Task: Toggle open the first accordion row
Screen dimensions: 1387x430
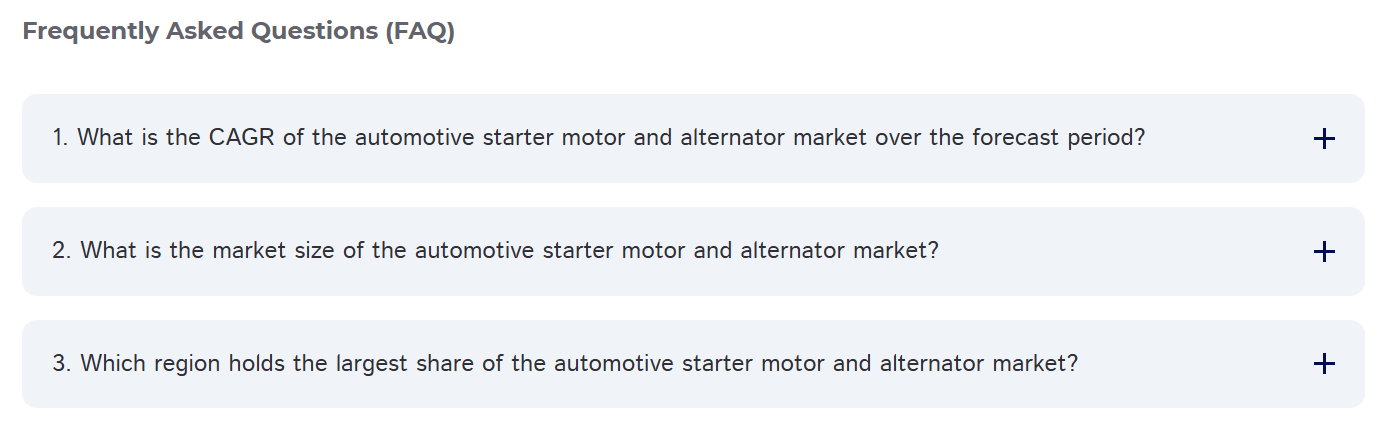Action: (692, 139)
